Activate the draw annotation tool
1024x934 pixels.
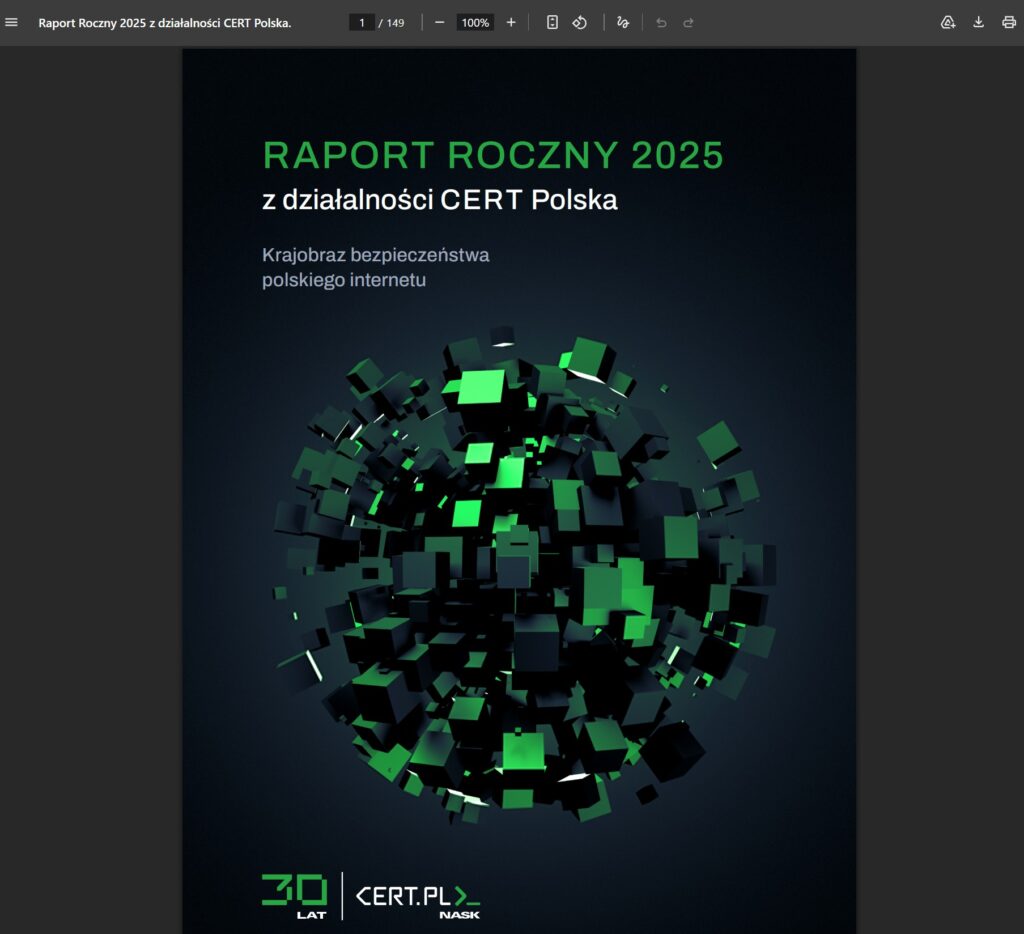click(623, 23)
